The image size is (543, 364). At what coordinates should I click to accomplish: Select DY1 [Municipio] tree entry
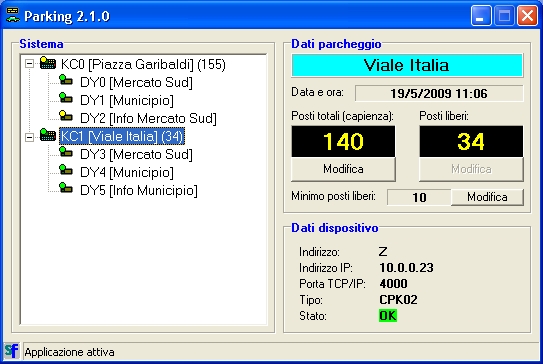(127, 100)
